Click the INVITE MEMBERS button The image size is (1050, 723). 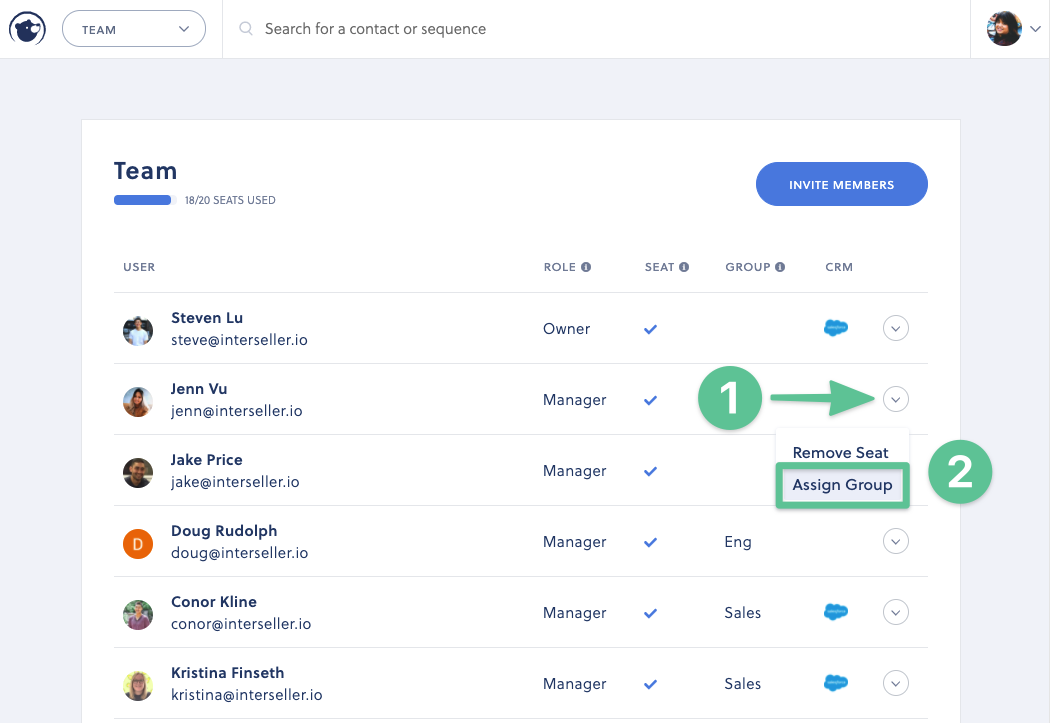(841, 184)
